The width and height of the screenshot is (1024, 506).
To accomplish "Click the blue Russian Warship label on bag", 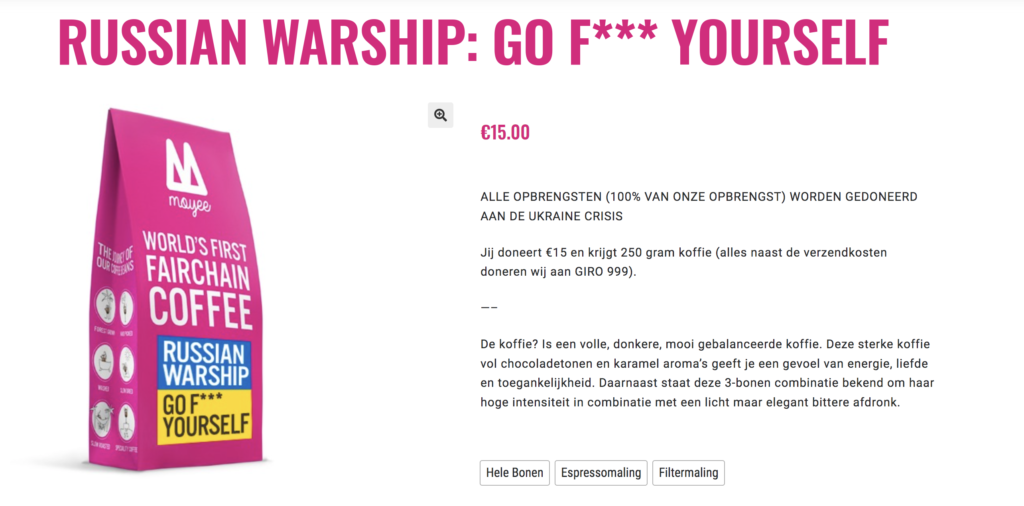I will pyautogui.click(x=204, y=365).
